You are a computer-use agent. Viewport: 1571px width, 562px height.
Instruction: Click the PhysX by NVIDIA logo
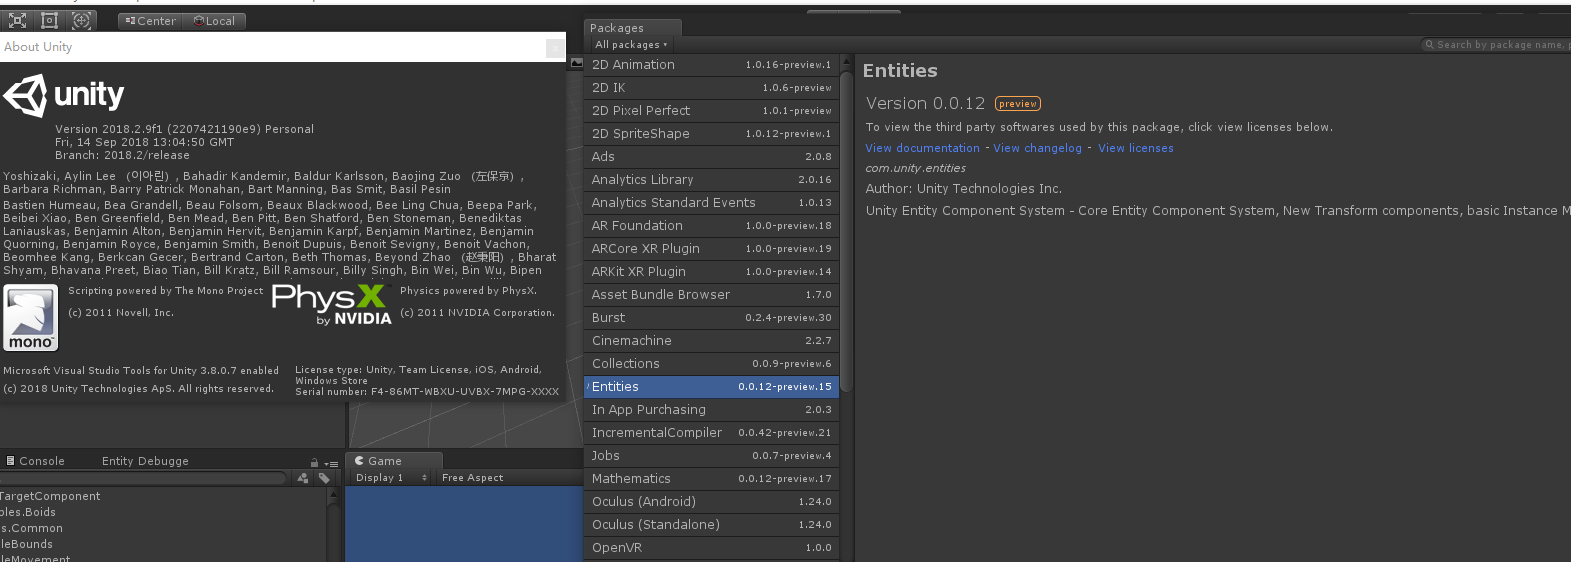click(331, 305)
